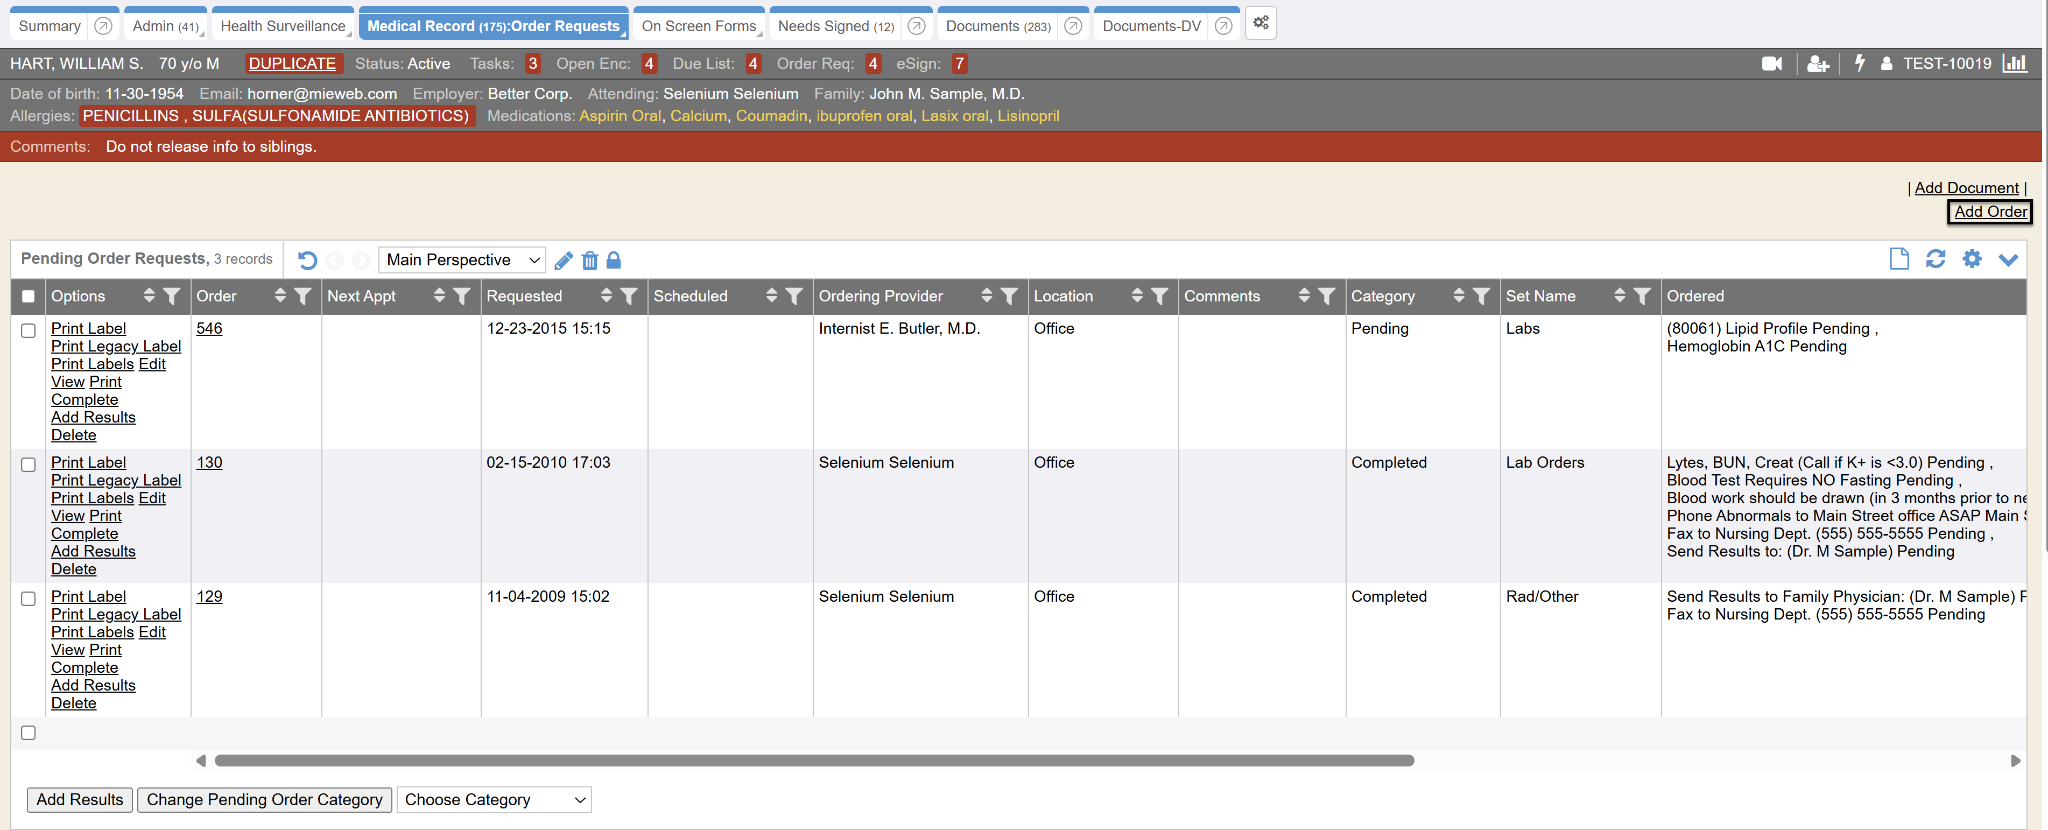Toggle the select-all checkbox in header row
The width and height of the screenshot is (2048, 830).
tap(28, 297)
